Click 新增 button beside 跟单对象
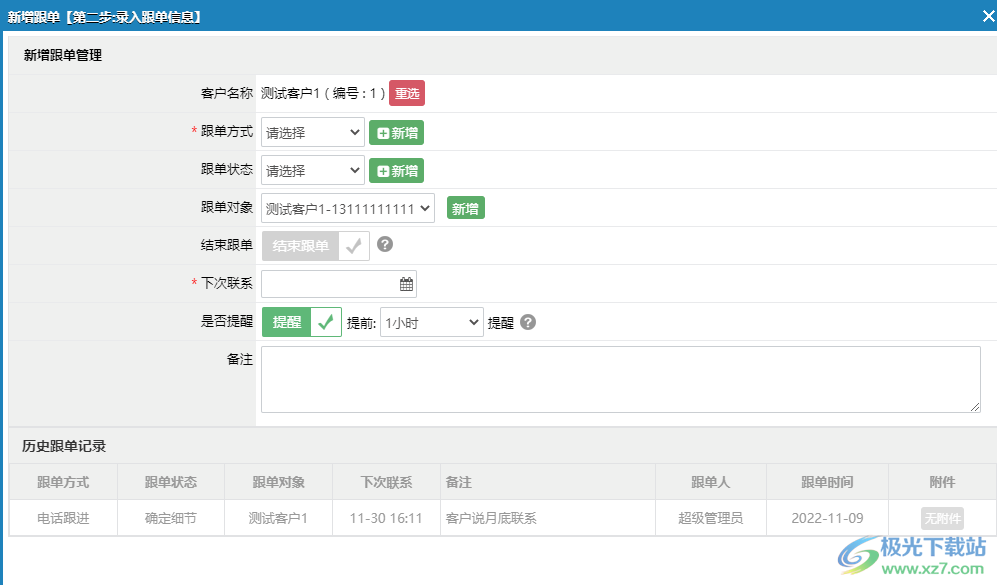The width and height of the screenshot is (997, 585). tap(465, 209)
